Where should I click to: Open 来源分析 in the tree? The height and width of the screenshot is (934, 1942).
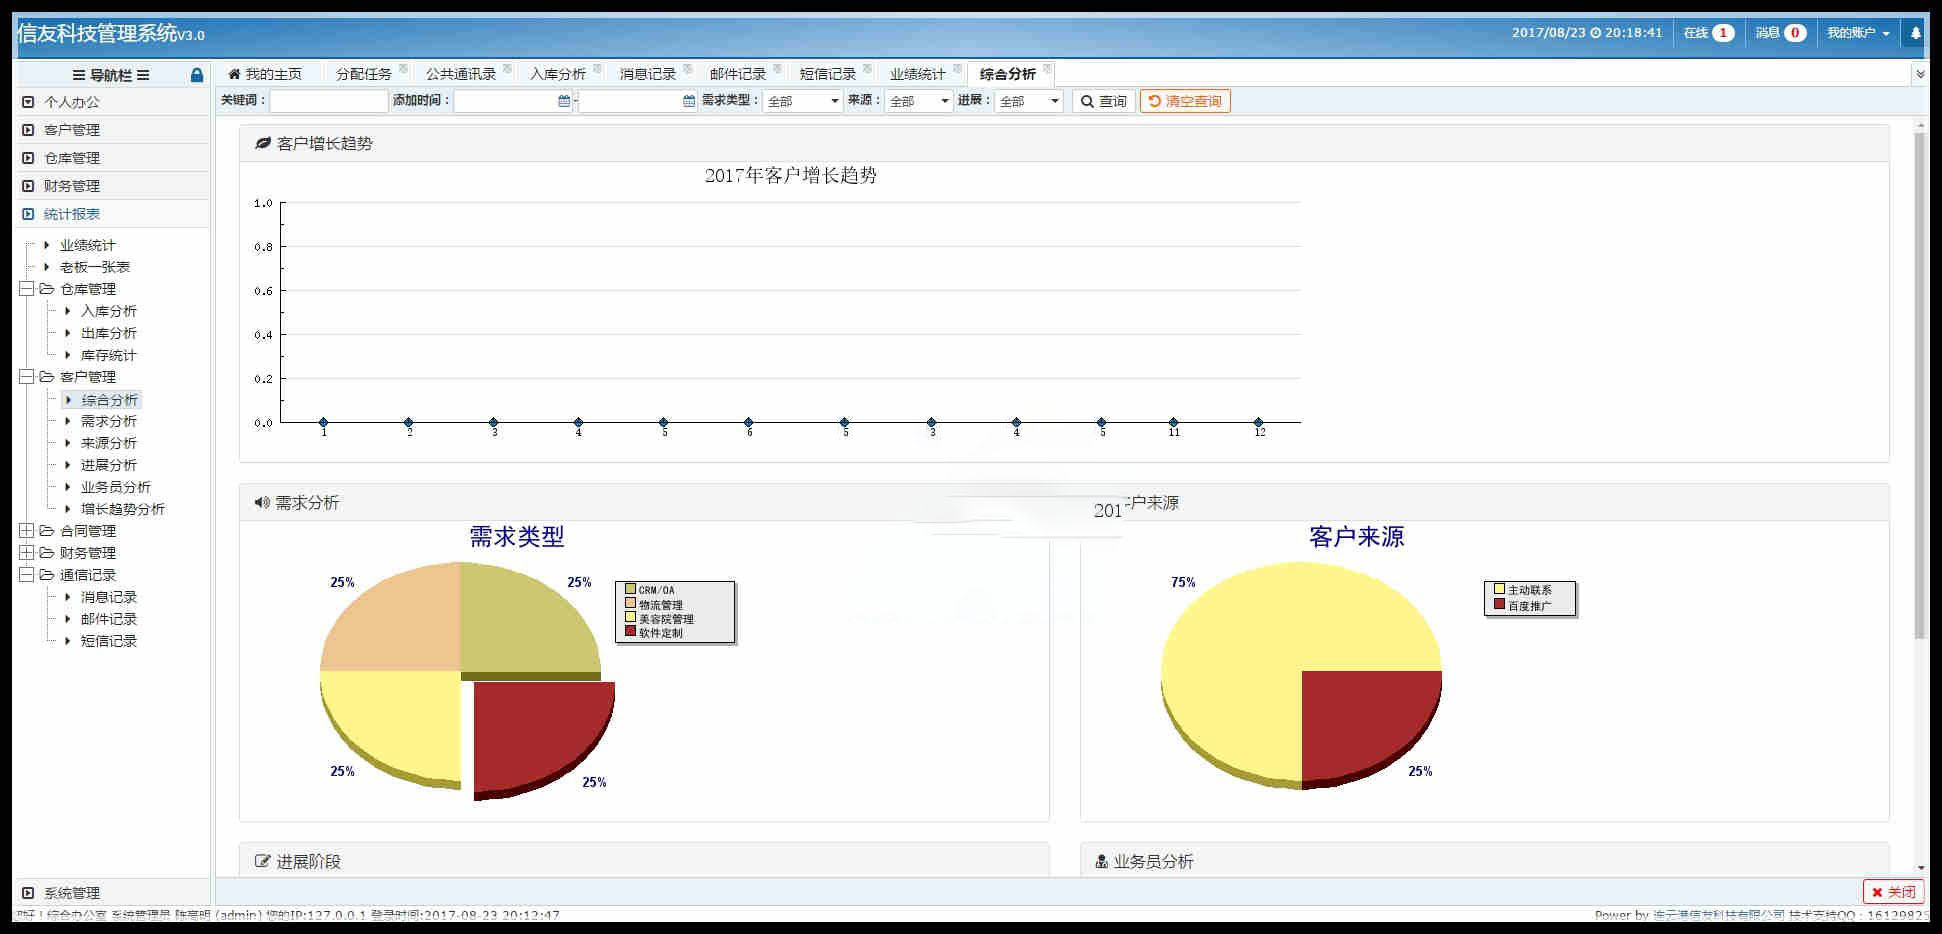[x=109, y=443]
